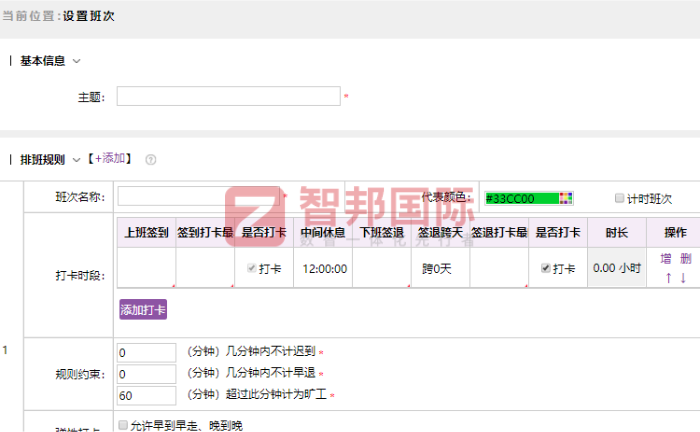This screenshot has width=700, height=432.
Task: Click the +添加 link for shift rules
Action: [109, 159]
